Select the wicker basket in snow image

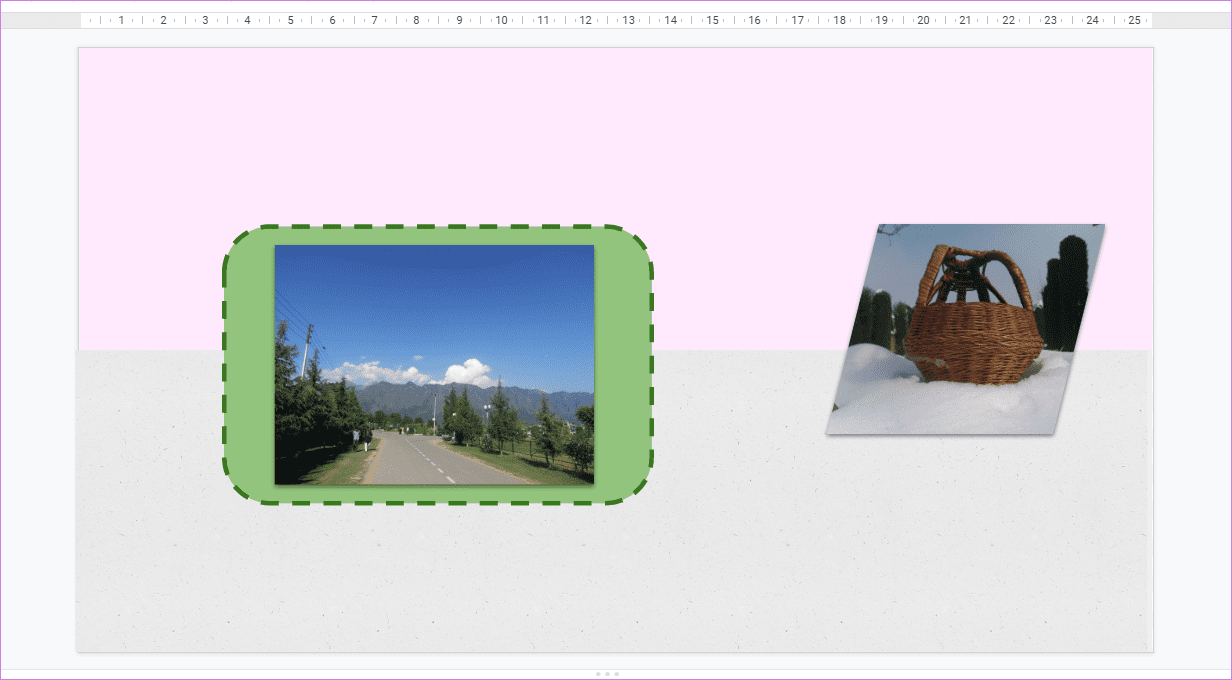tap(966, 329)
